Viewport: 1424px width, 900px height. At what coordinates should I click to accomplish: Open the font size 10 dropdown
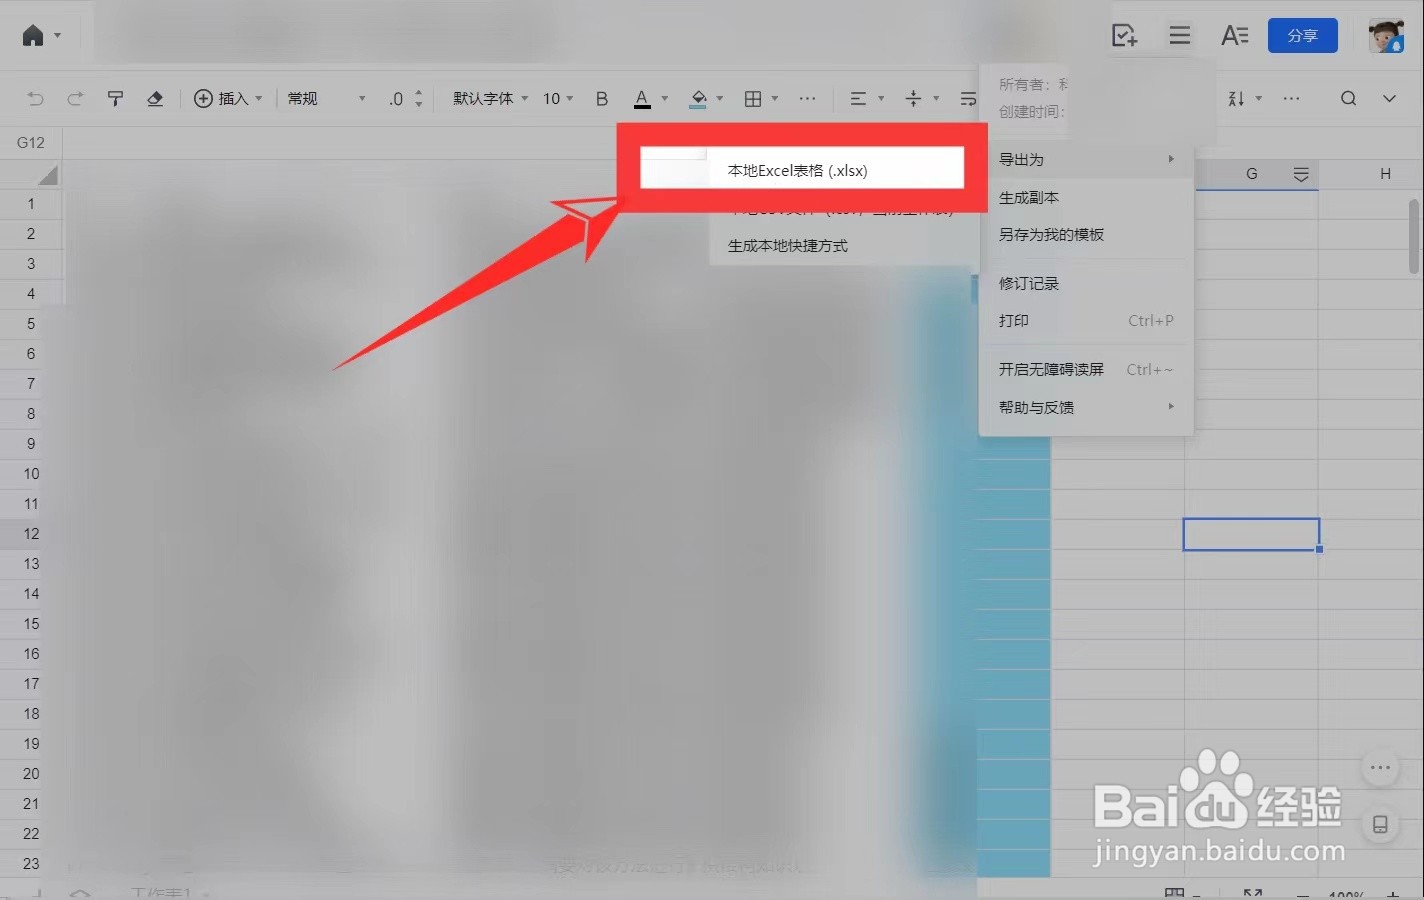click(556, 98)
